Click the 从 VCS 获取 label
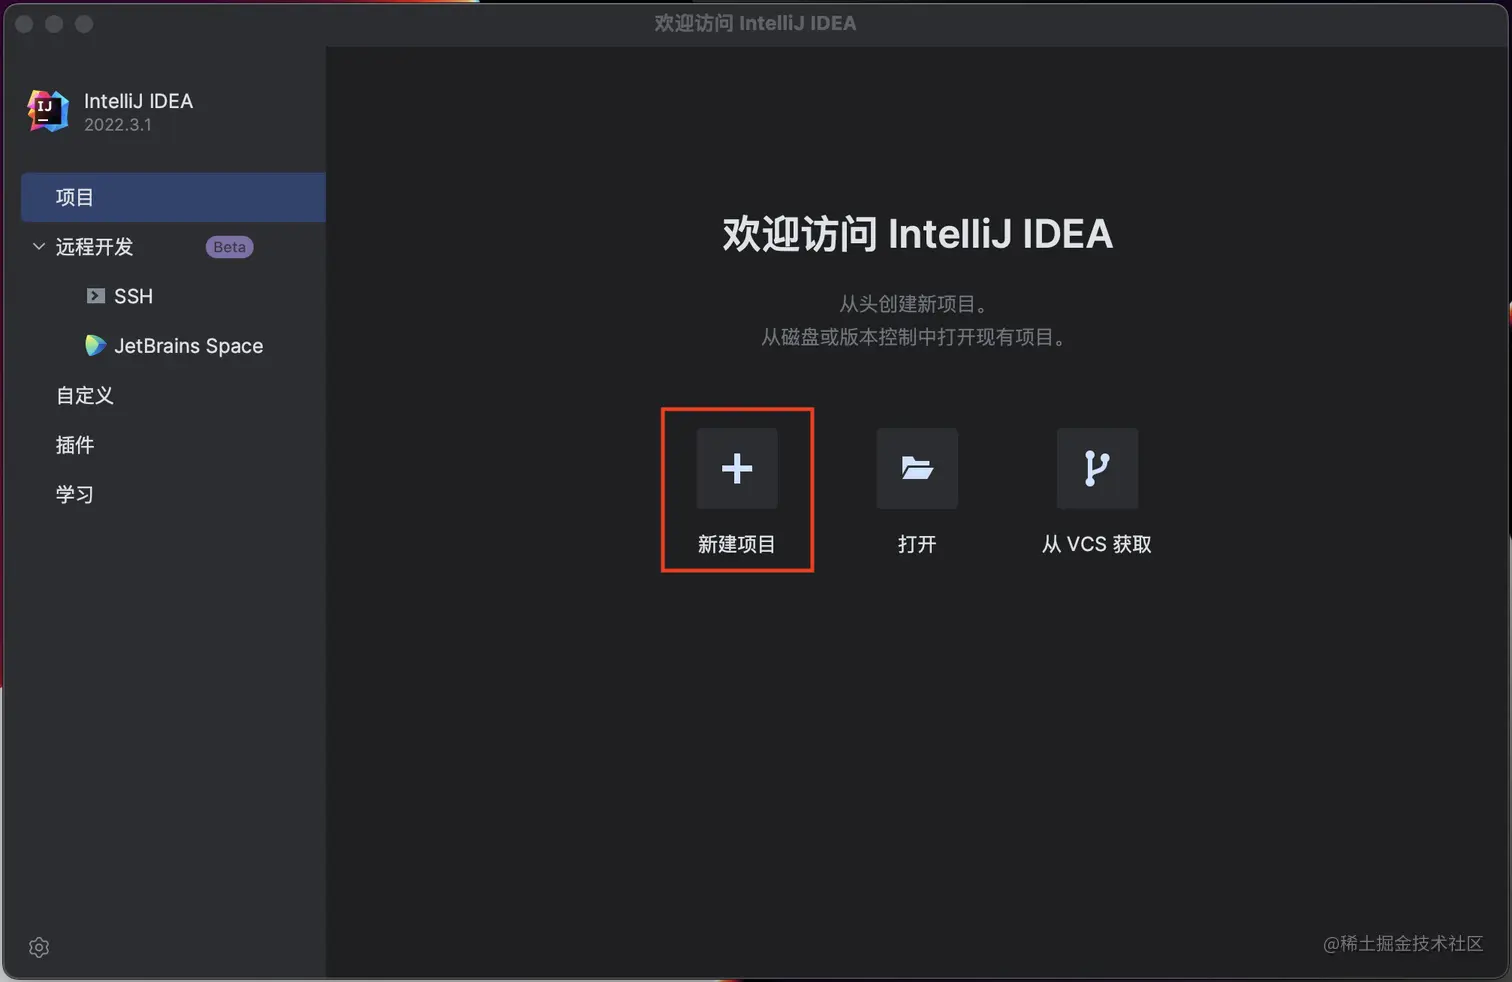Image resolution: width=1512 pixels, height=982 pixels. (1097, 544)
